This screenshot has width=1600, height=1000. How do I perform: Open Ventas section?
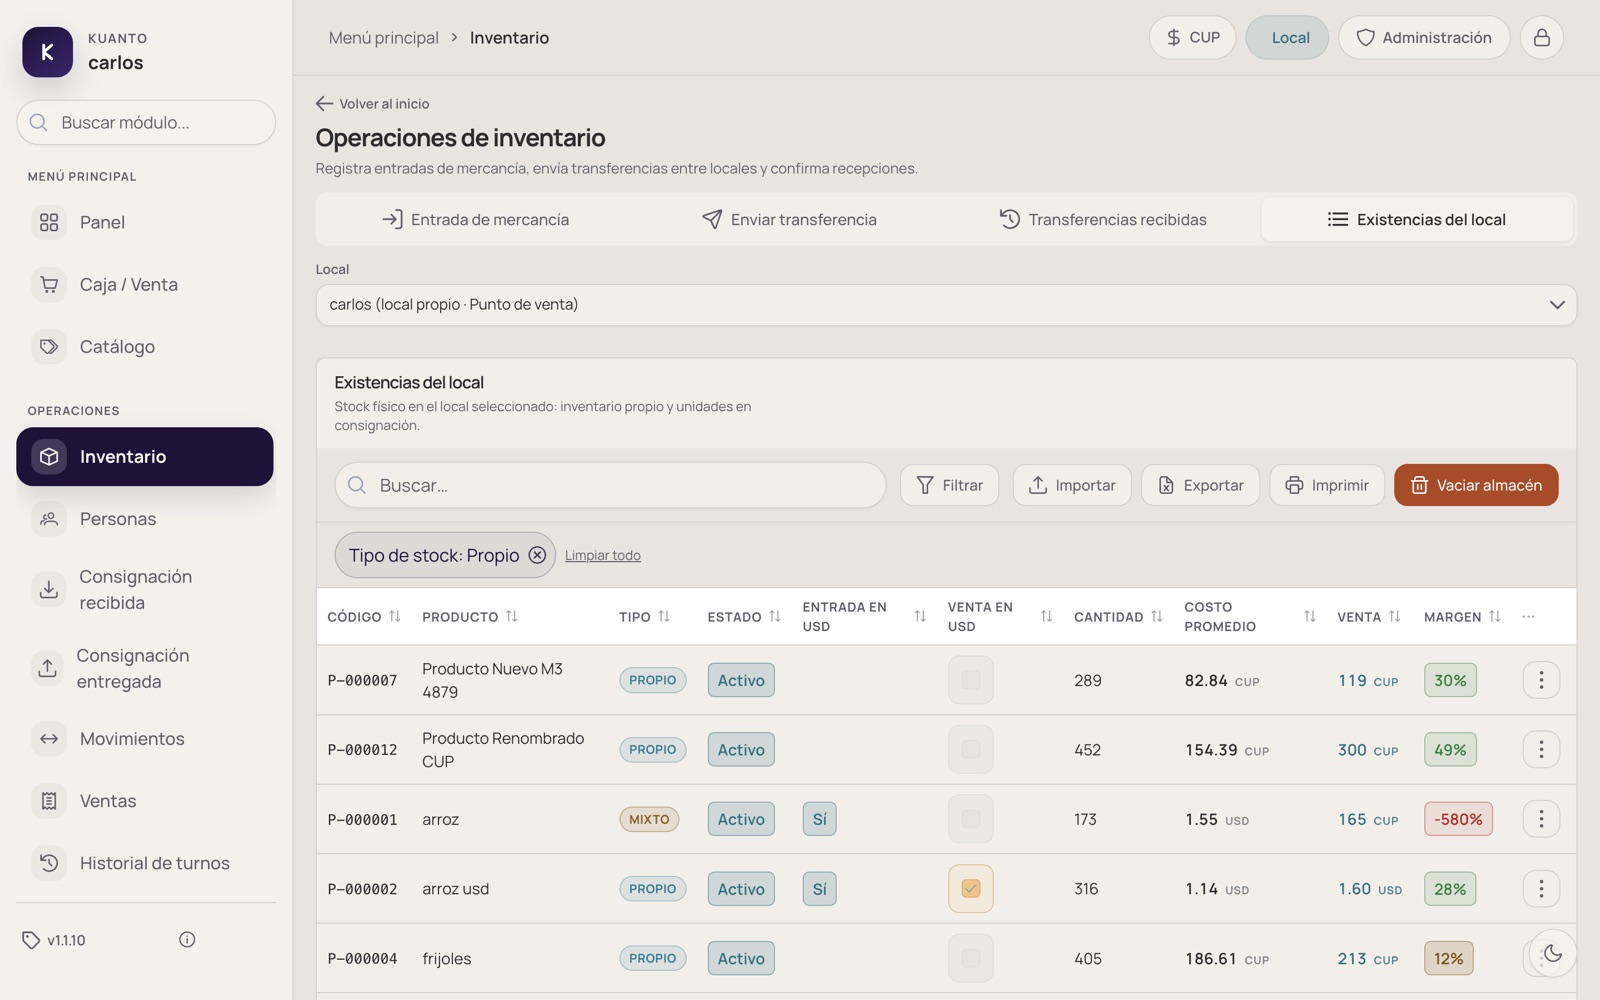pyautogui.click(x=145, y=801)
